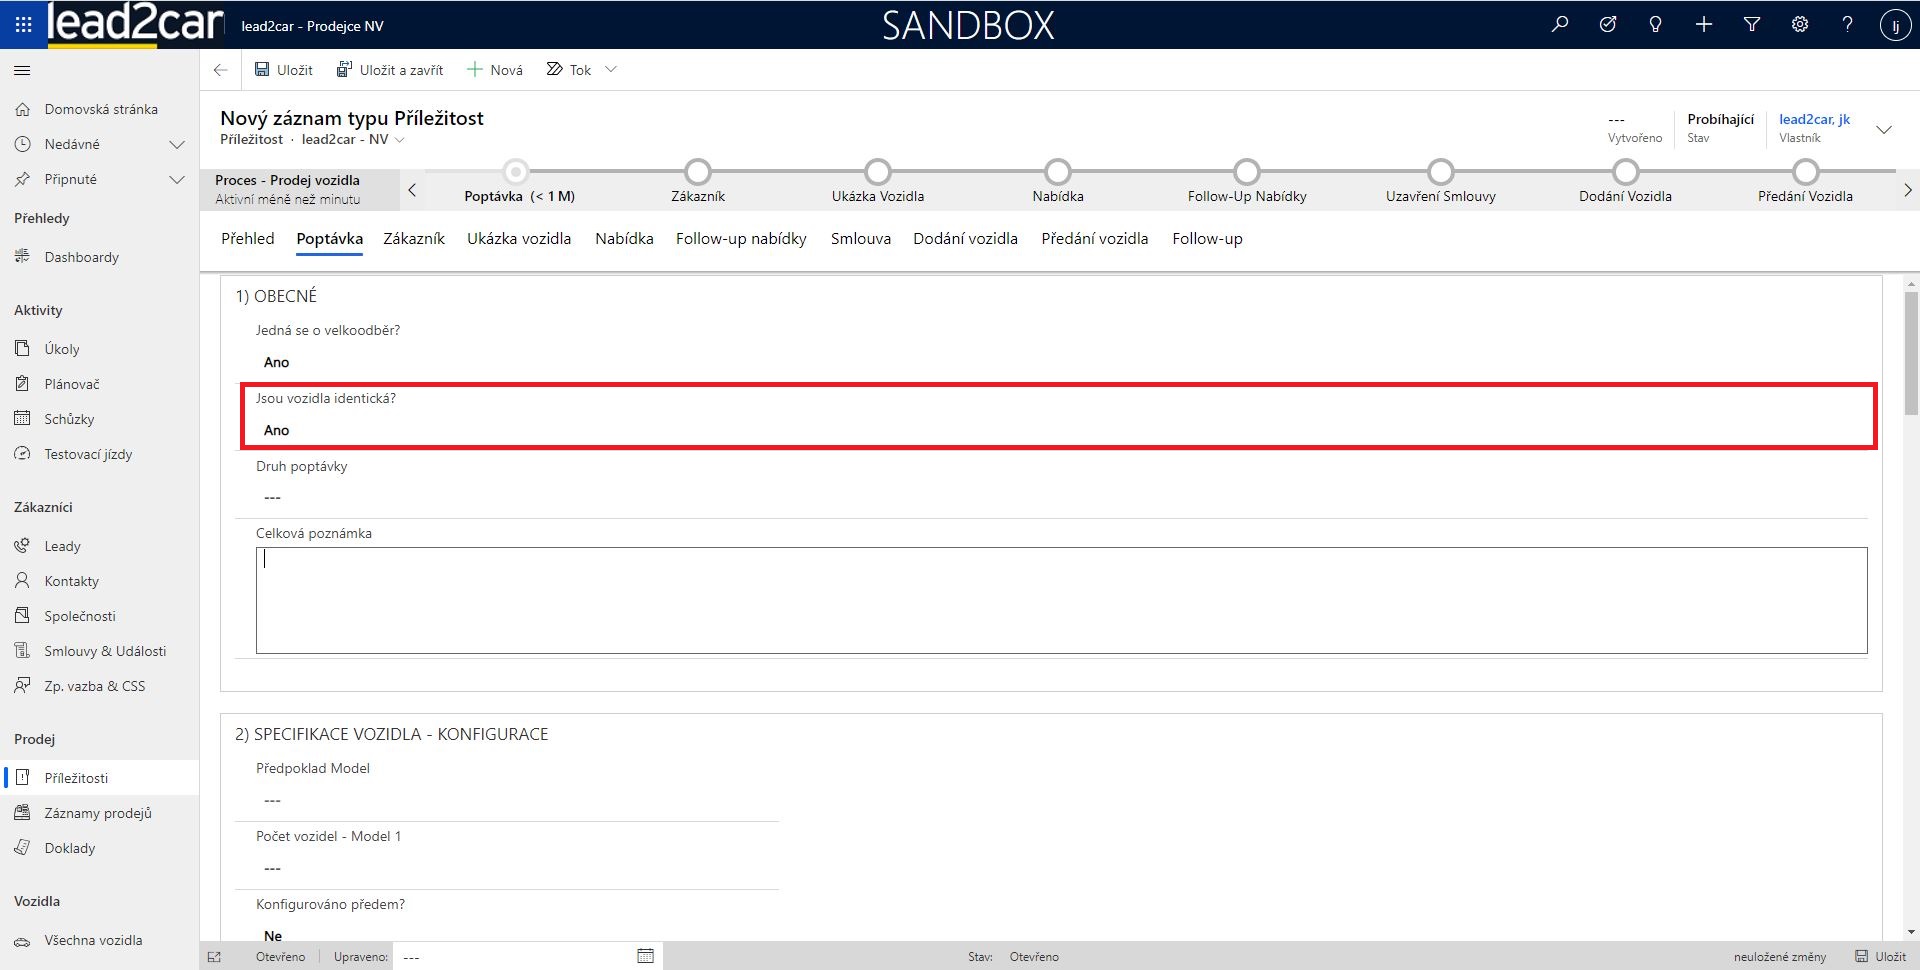Toggle 'Konfigurováno předem?' Ne value
Image resolution: width=1920 pixels, height=970 pixels.
tap(273, 935)
